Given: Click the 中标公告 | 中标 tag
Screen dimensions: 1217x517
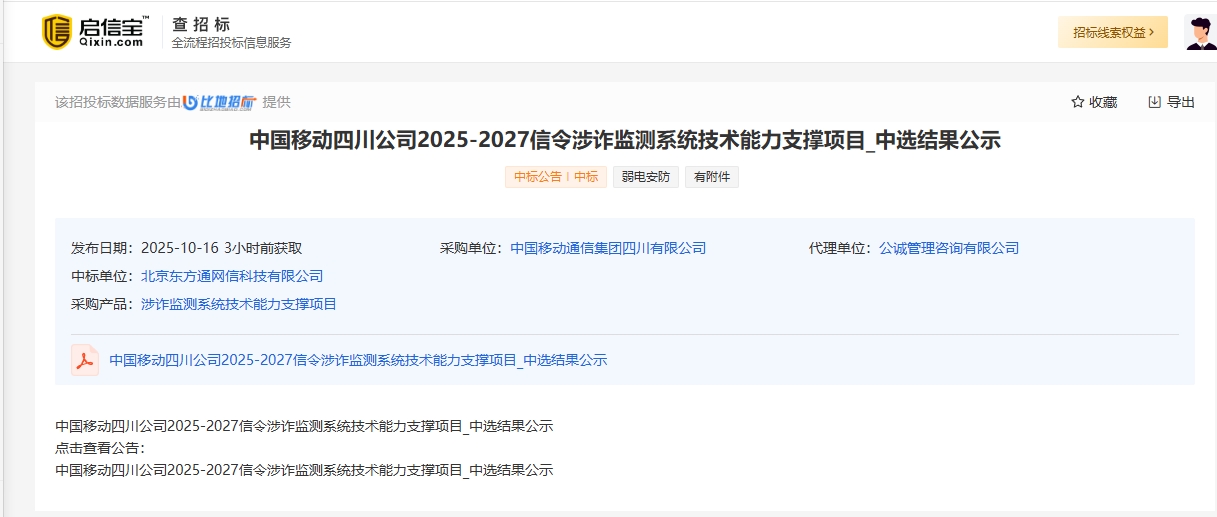Looking at the screenshot, I should [556, 177].
